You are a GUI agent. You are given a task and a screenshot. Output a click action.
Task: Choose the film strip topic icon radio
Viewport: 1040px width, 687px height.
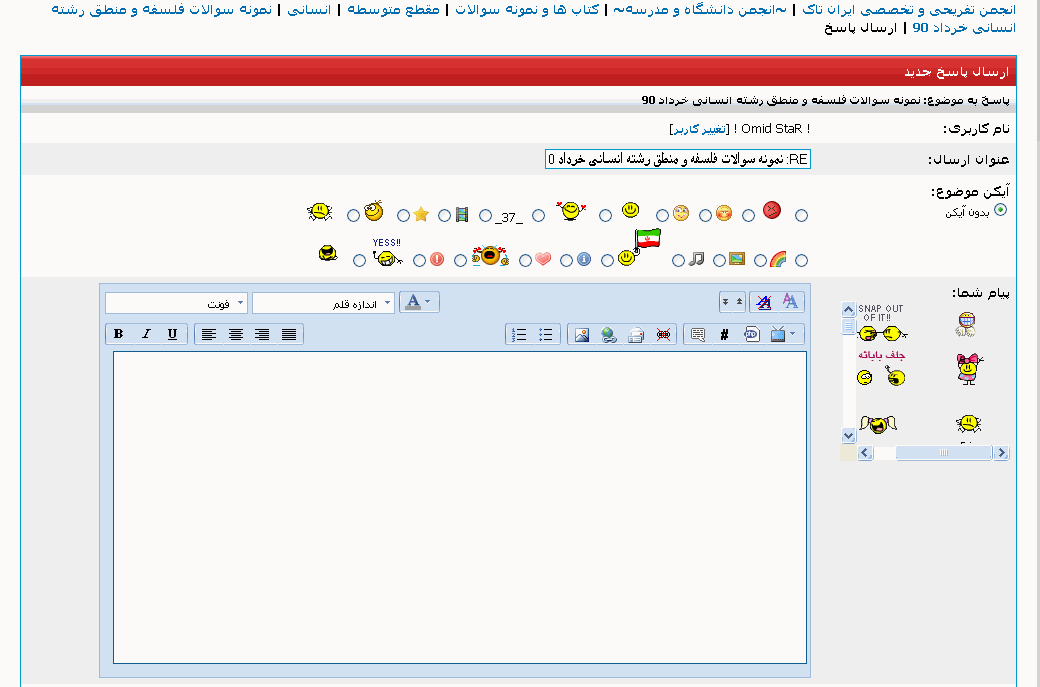tap(486, 216)
